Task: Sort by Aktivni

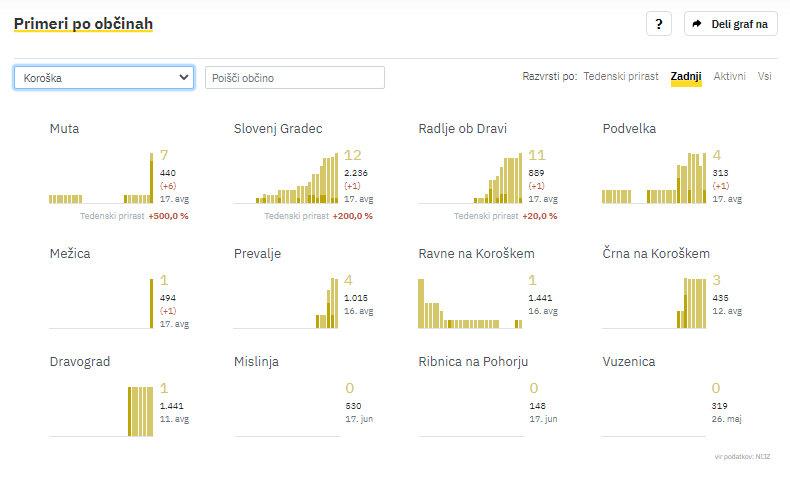Action: pos(729,76)
